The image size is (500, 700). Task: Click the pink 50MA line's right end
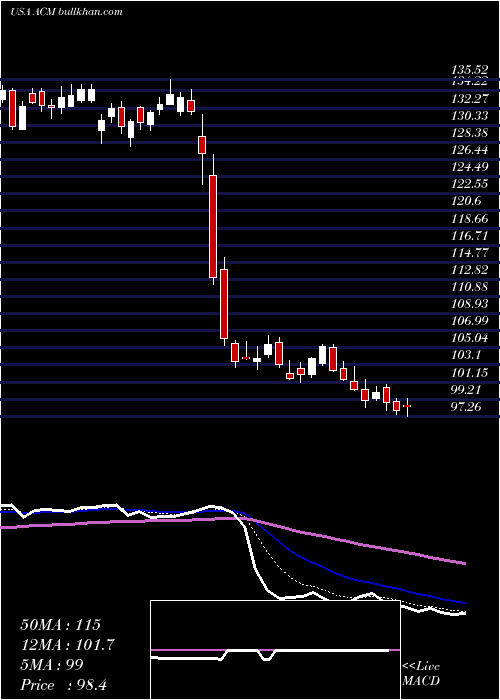(x=464, y=563)
